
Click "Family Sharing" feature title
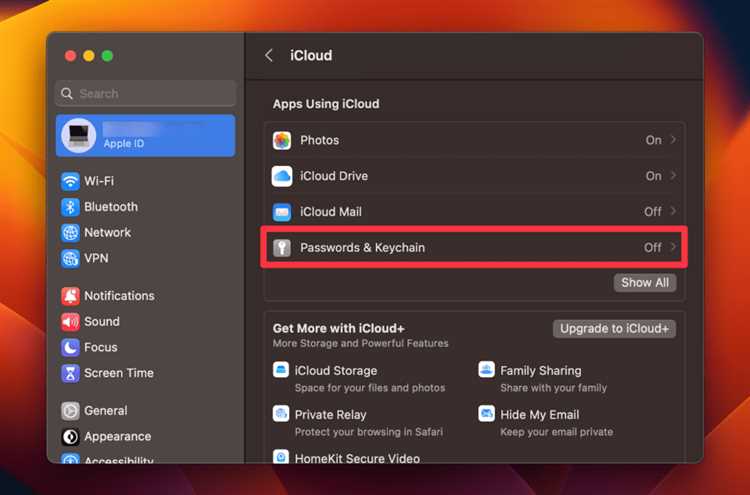540,371
